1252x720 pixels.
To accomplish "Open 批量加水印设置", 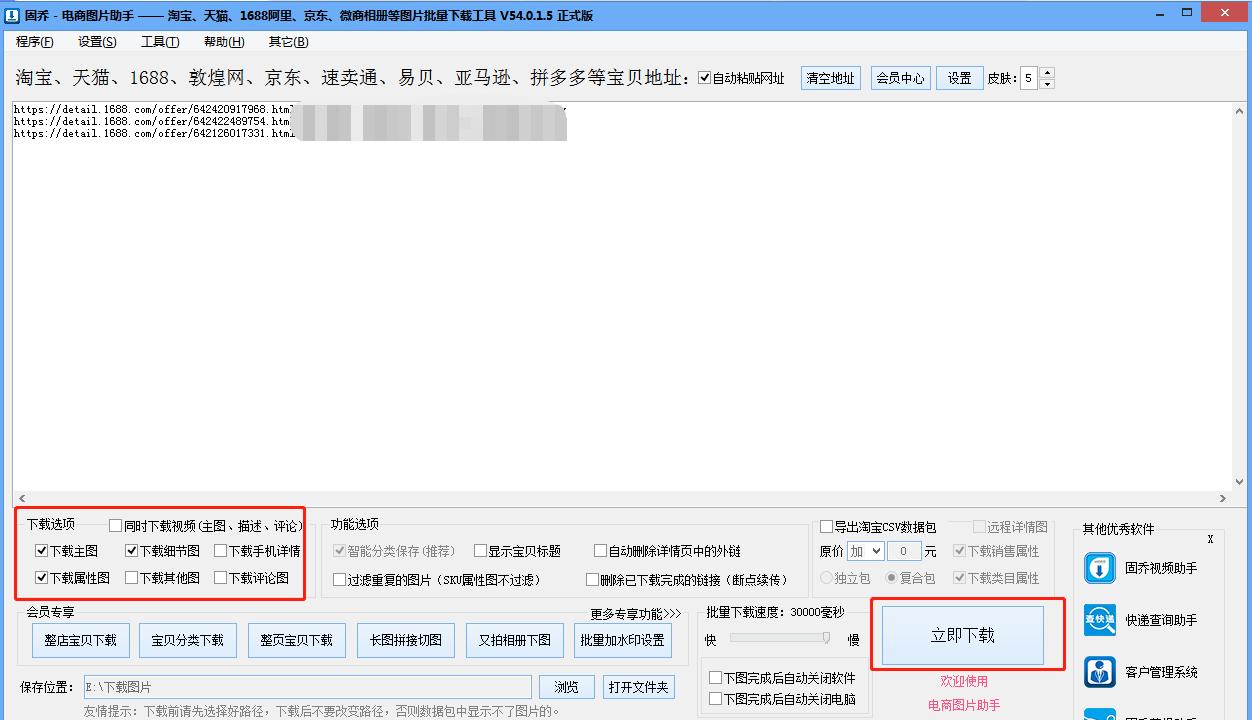I will click(x=622, y=641).
